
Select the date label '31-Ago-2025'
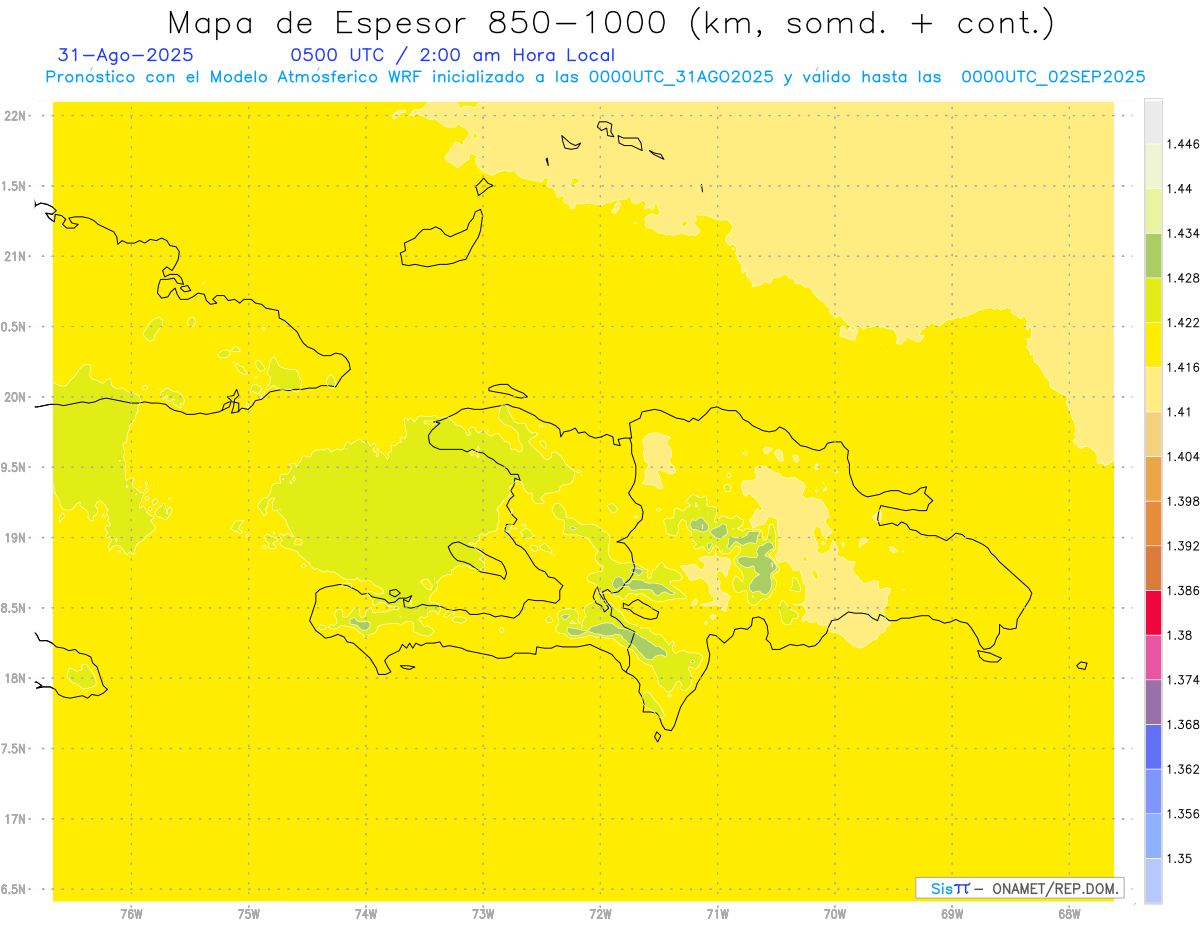(x=126, y=55)
